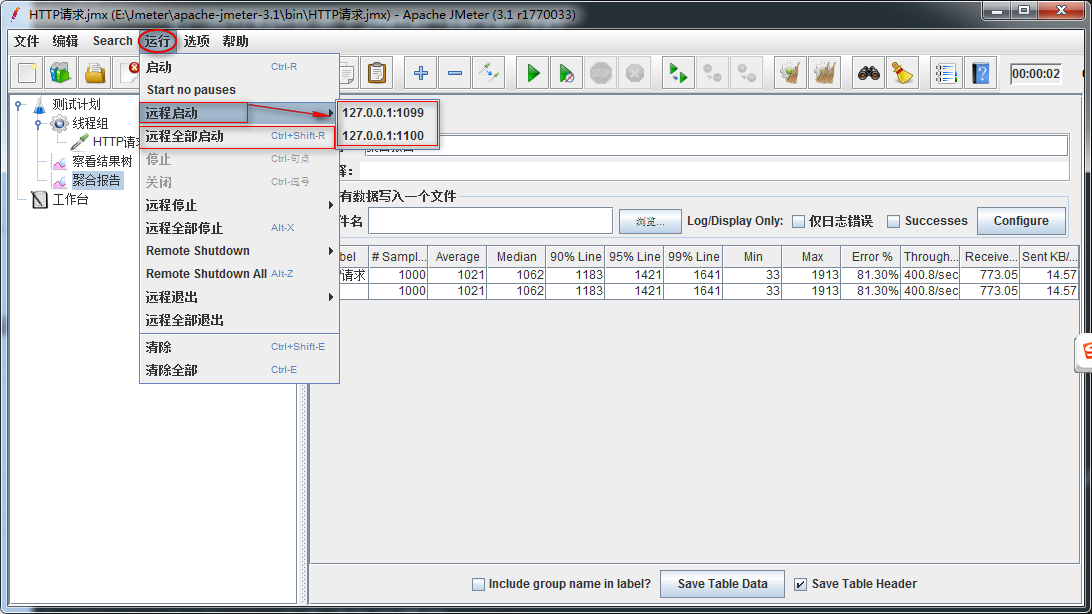Click the 运行 menu in menu bar

tap(157, 41)
